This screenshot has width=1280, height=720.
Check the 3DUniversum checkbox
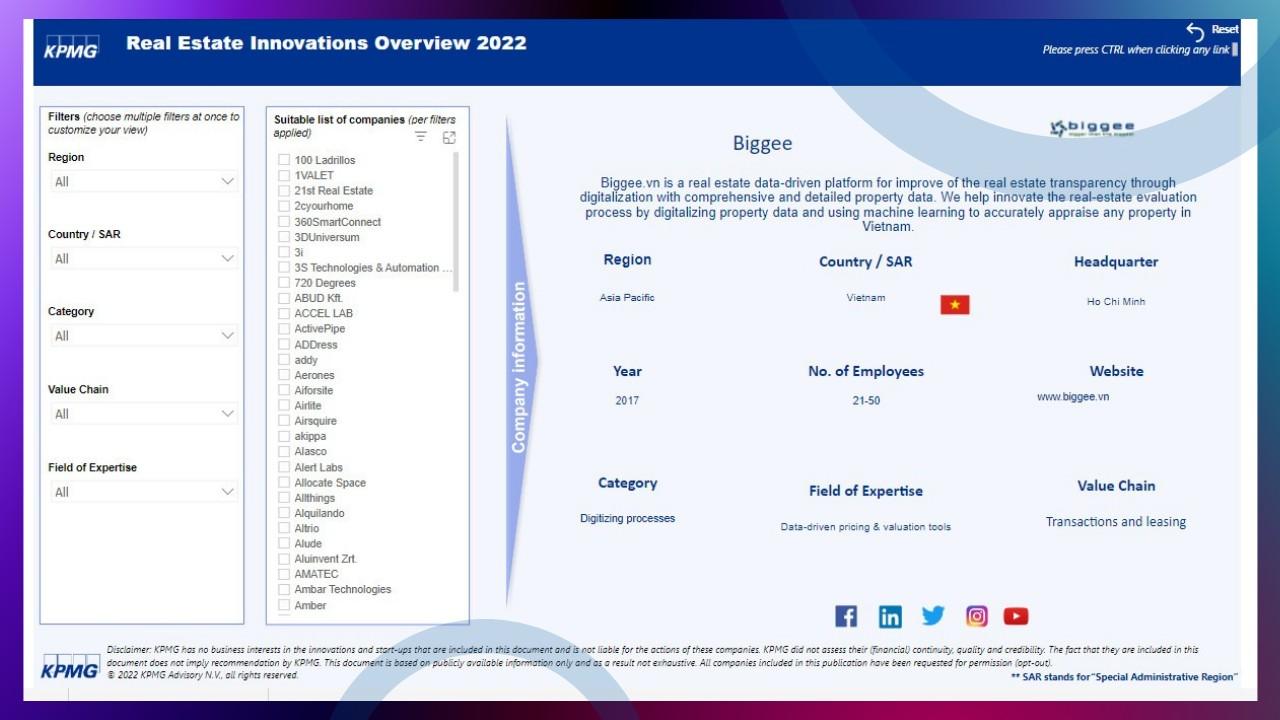click(284, 237)
